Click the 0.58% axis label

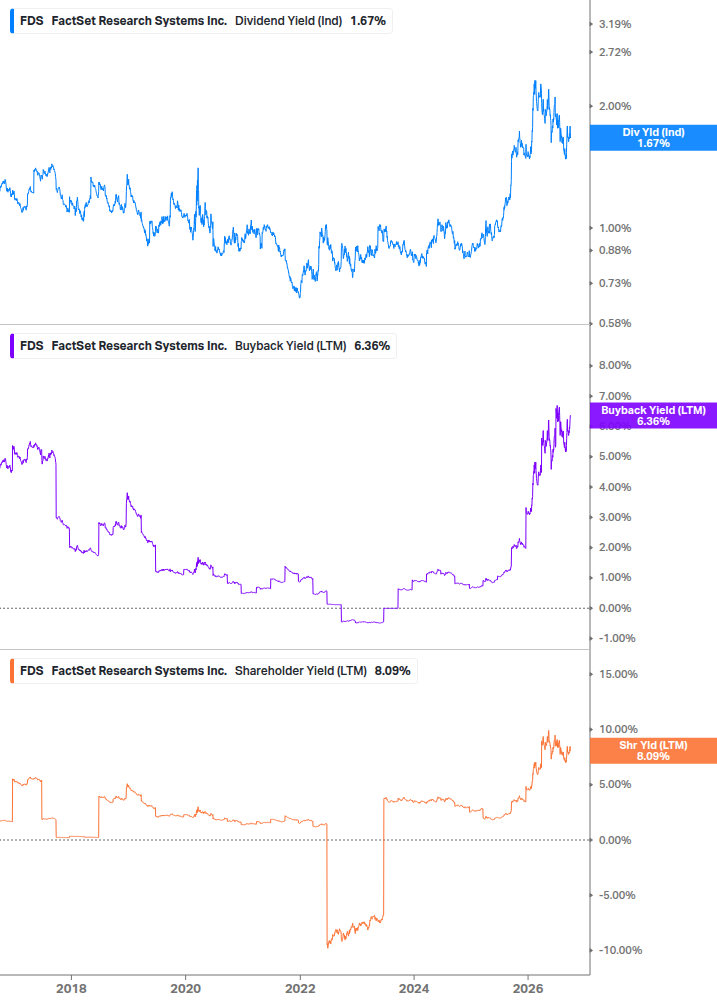(x=615, y=324)
